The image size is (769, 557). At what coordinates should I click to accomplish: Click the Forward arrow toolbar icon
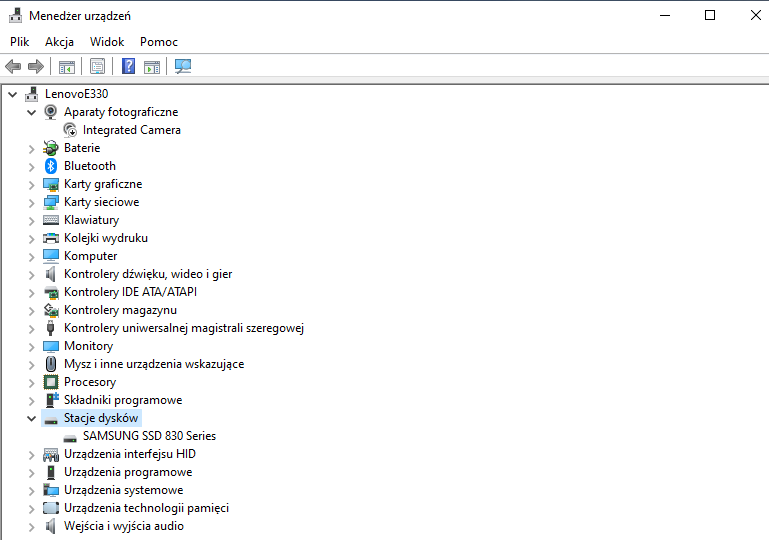pos(36,67)
